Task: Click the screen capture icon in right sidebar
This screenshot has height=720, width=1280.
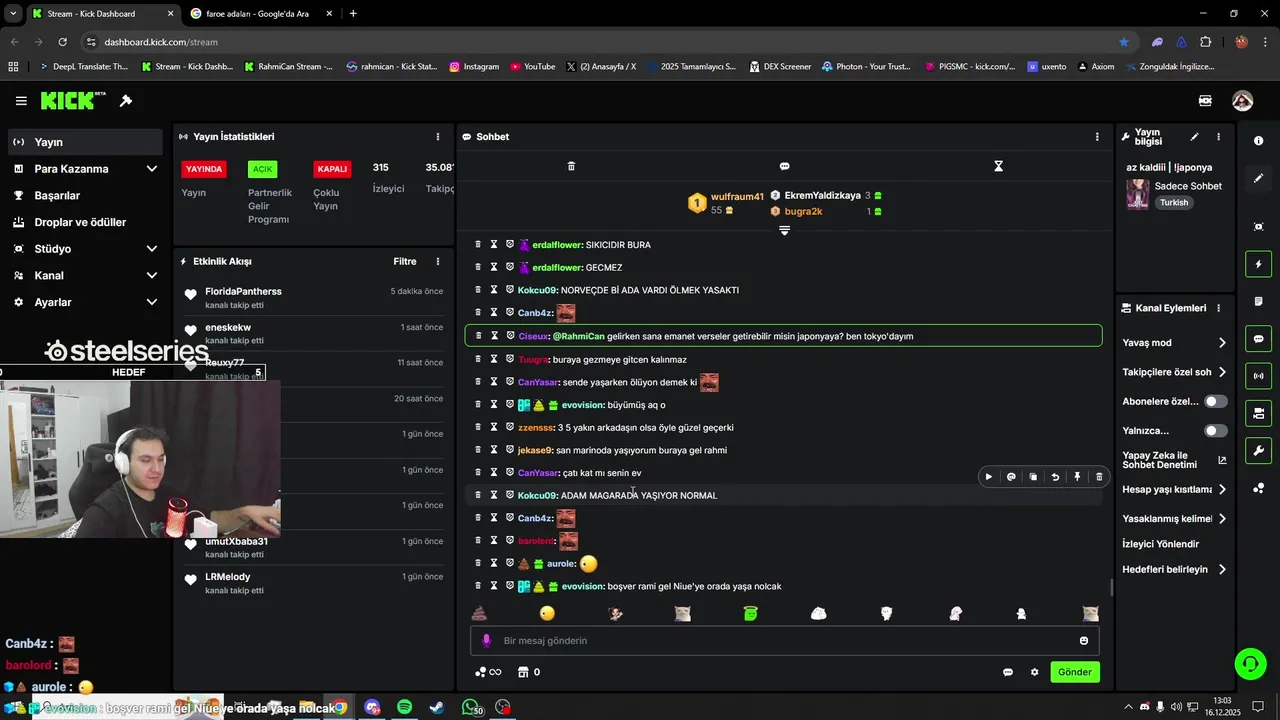Action: (x=1258, y=227)
